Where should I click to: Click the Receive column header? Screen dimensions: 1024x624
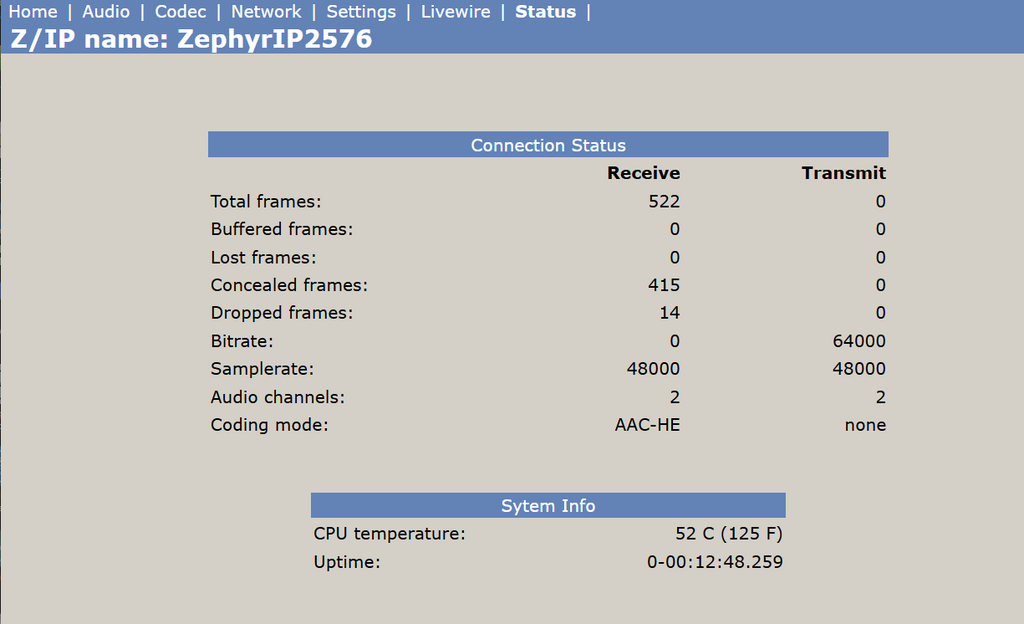pyautogui.click(x=643, y=173)
